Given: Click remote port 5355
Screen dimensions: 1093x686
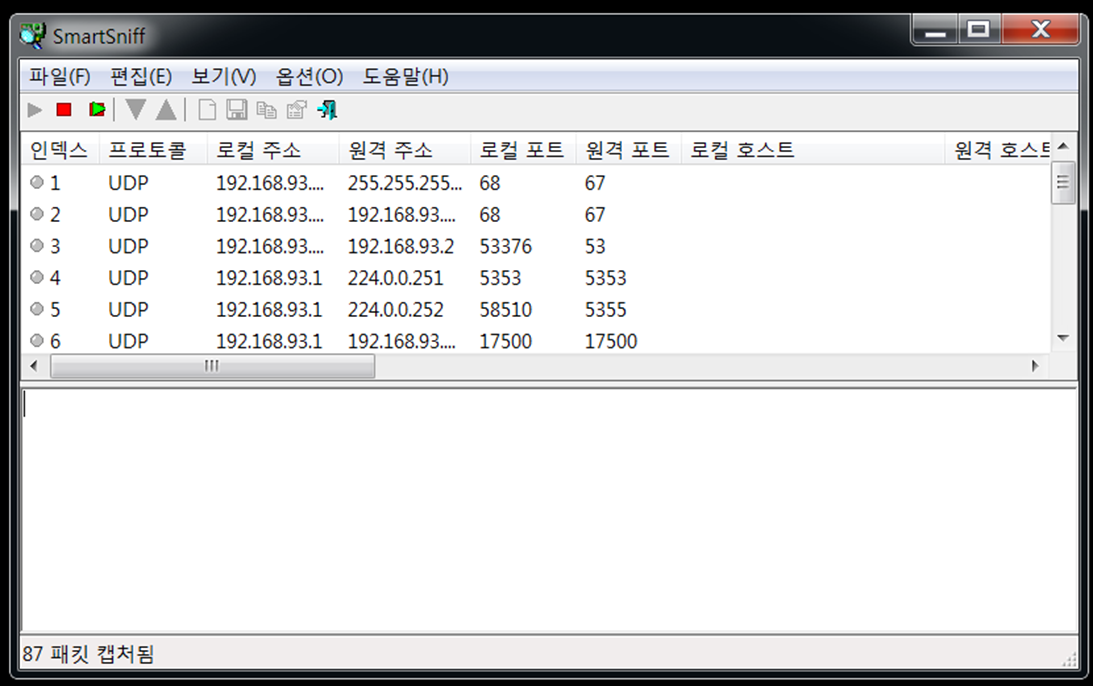Looking at the screenshot, I should (605, 310).
